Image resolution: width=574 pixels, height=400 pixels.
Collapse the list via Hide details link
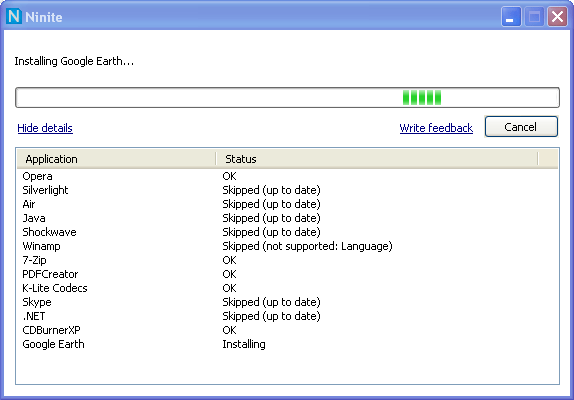(x=45, y=128)
